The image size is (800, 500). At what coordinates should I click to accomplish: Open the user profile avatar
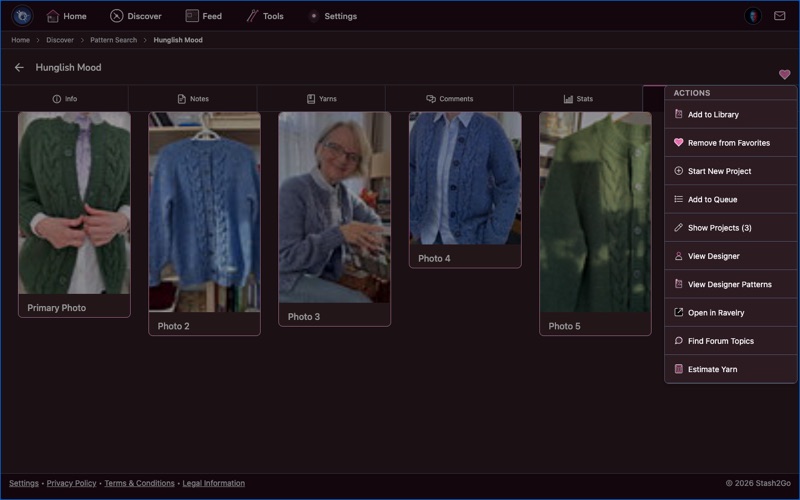pyautogui.click(x=753, y=16)
